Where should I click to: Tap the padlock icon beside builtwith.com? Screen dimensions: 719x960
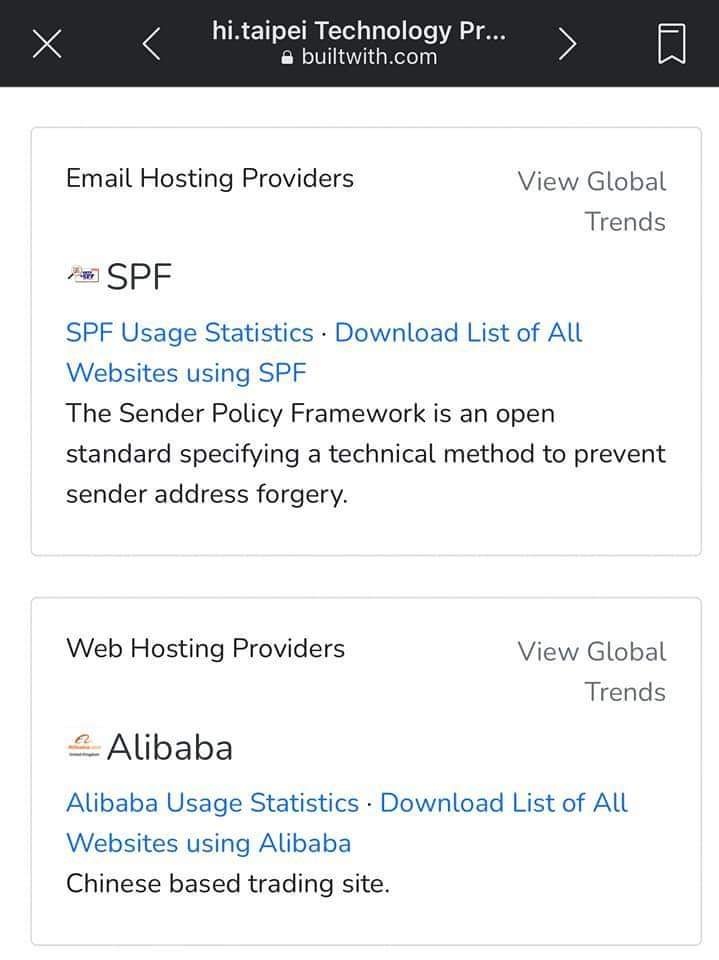click(x=287, y=57)
